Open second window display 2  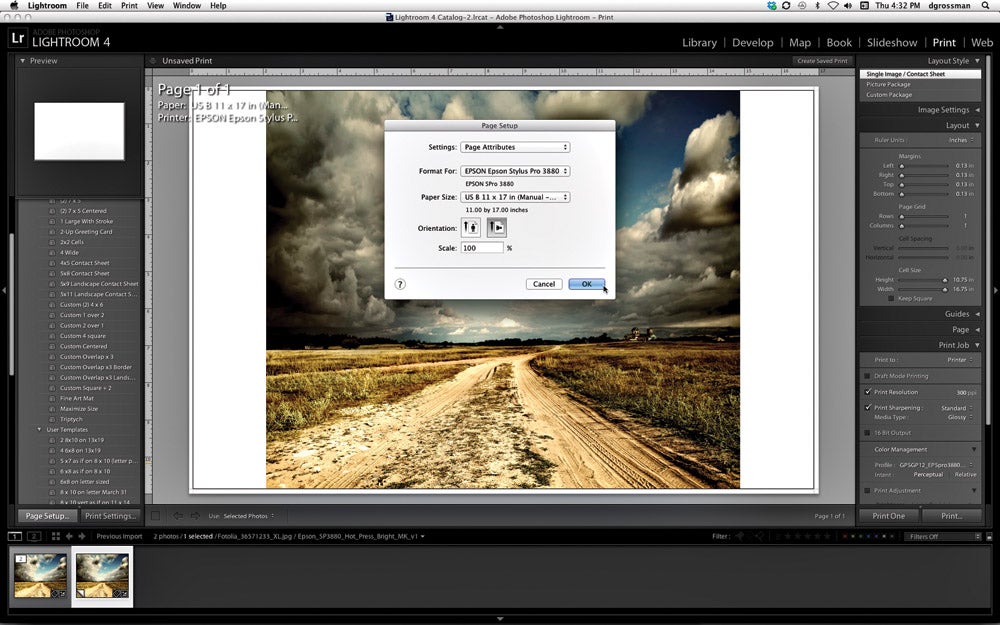[x=34, y=536]
